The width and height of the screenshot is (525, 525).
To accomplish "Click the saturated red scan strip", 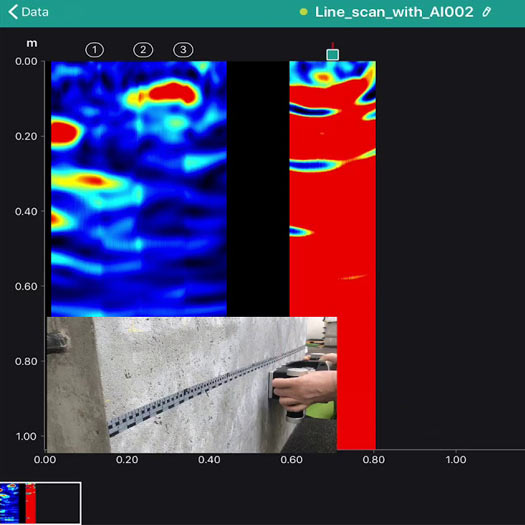I will (x=332, y=254).
